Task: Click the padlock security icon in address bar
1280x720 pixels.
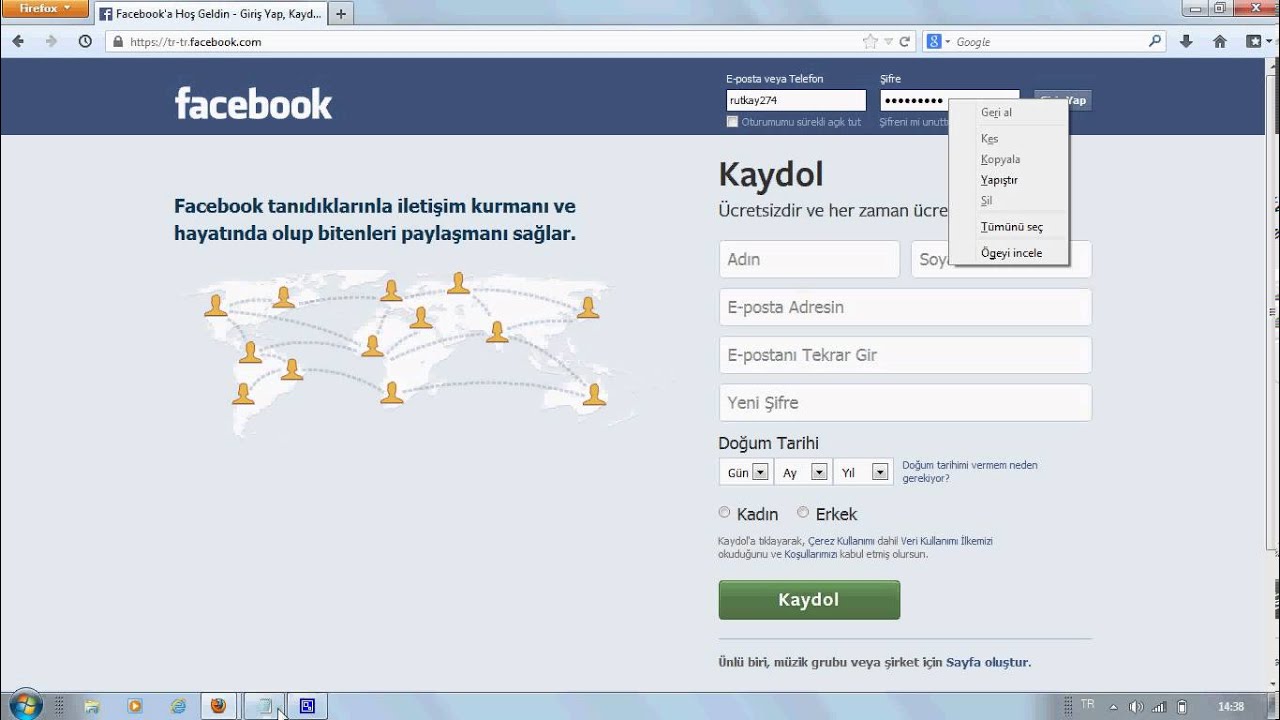Action: (118, 42)
